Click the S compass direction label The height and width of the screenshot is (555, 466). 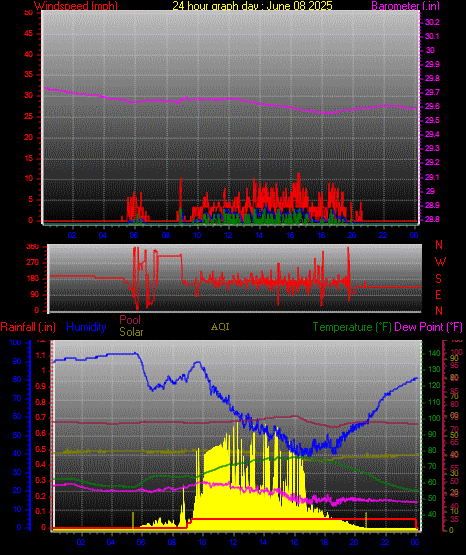pos(438,279)
